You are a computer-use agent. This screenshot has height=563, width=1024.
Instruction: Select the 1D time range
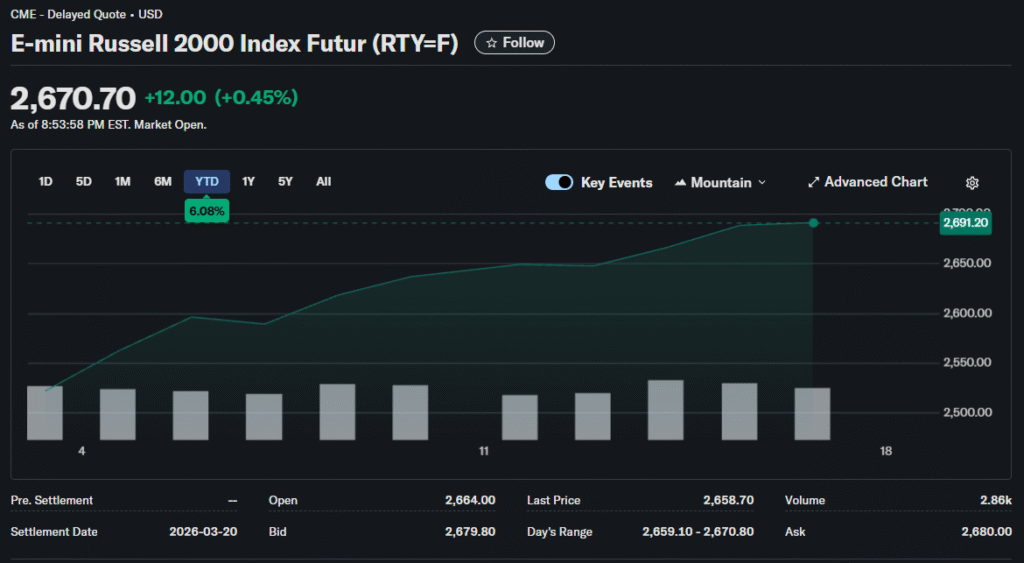[x=45, y=182]
